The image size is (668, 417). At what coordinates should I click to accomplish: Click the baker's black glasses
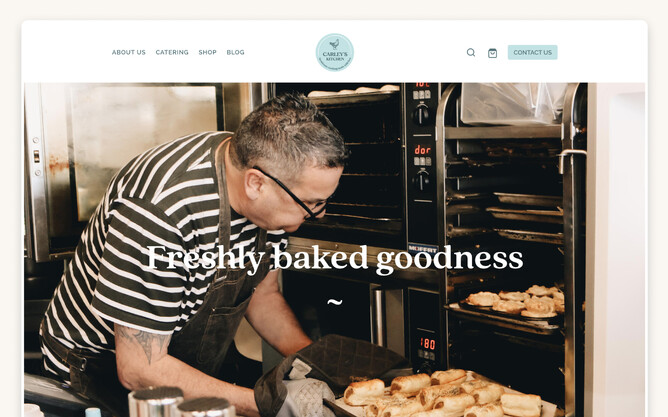pyautogui.click(x=294, y=193)
